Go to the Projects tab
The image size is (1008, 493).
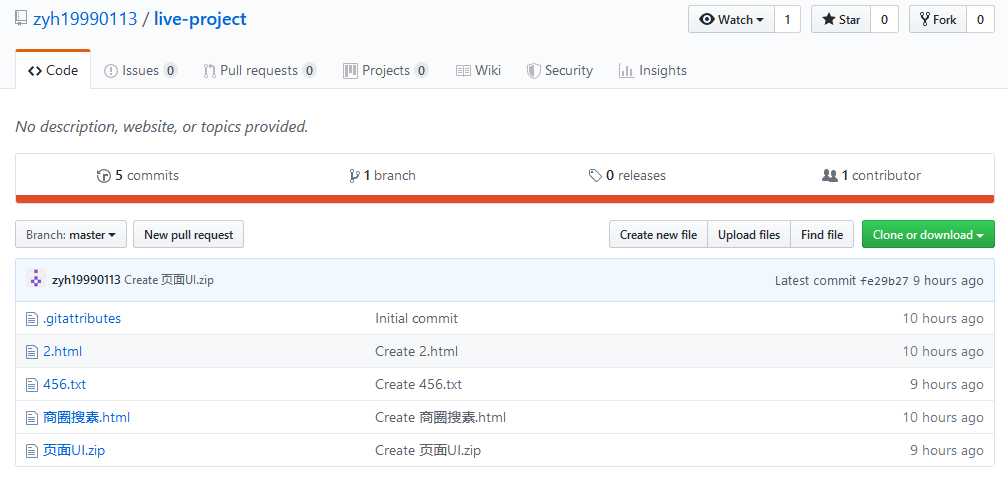pos(386,71)
